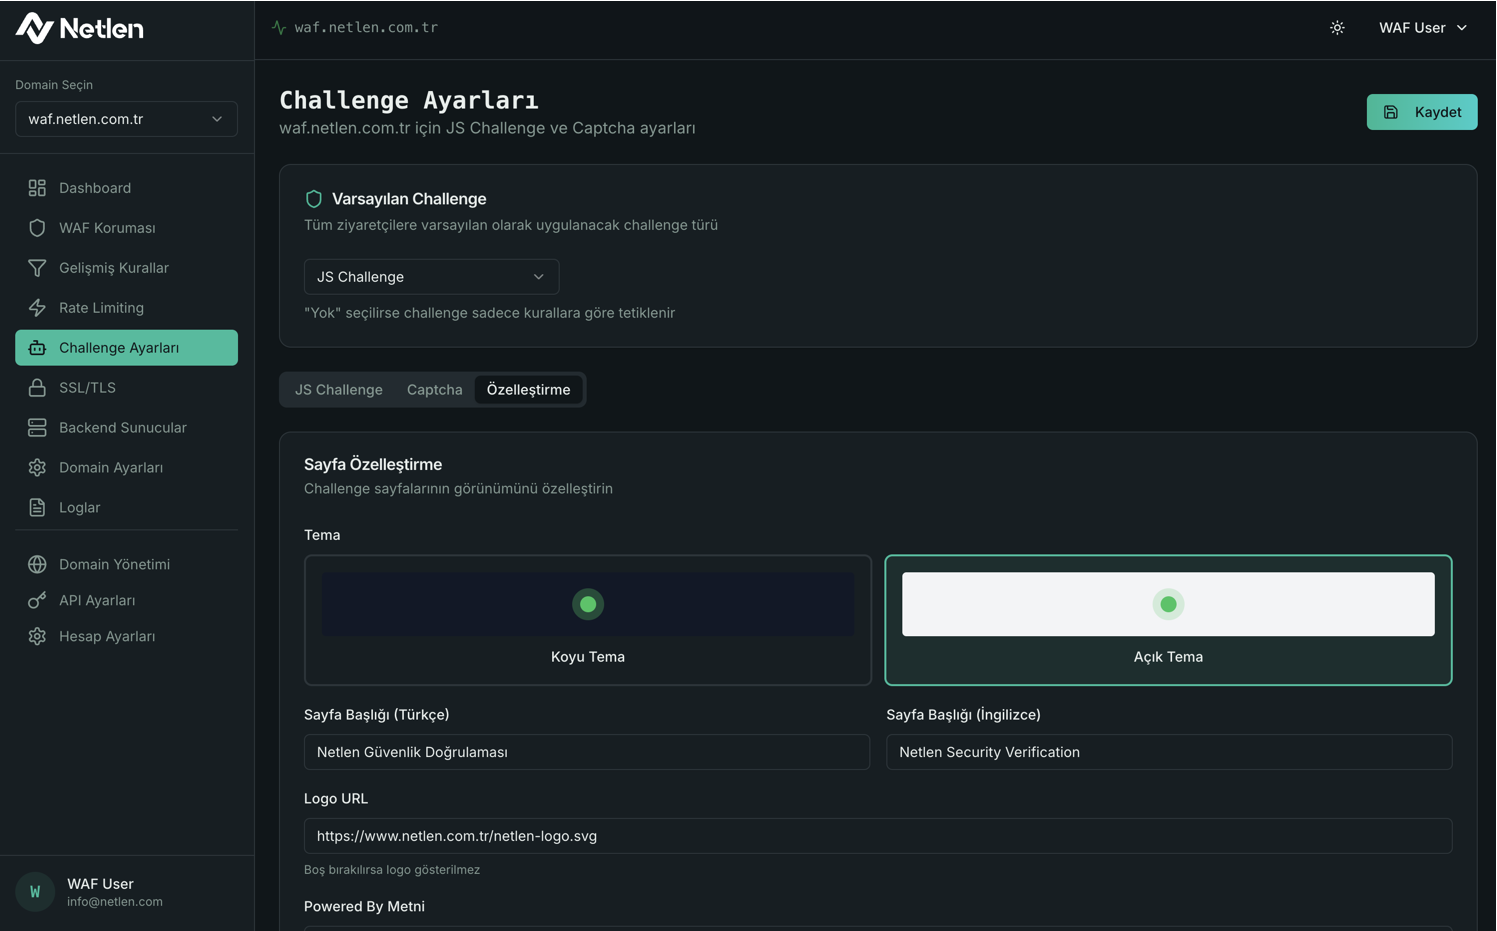Expand the JS Challenge type dropdown
Viewport: 1497px width, 931px height.
coord(431,277)
